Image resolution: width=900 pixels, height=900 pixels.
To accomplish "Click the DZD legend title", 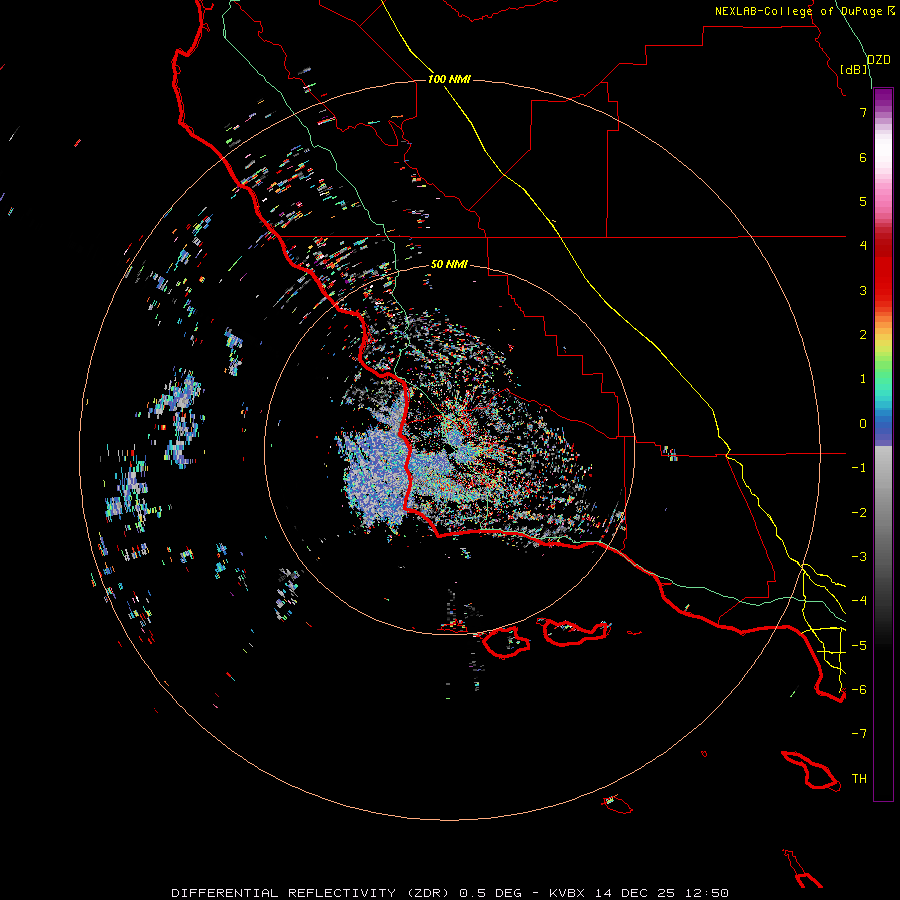I will tap(879, 60).
